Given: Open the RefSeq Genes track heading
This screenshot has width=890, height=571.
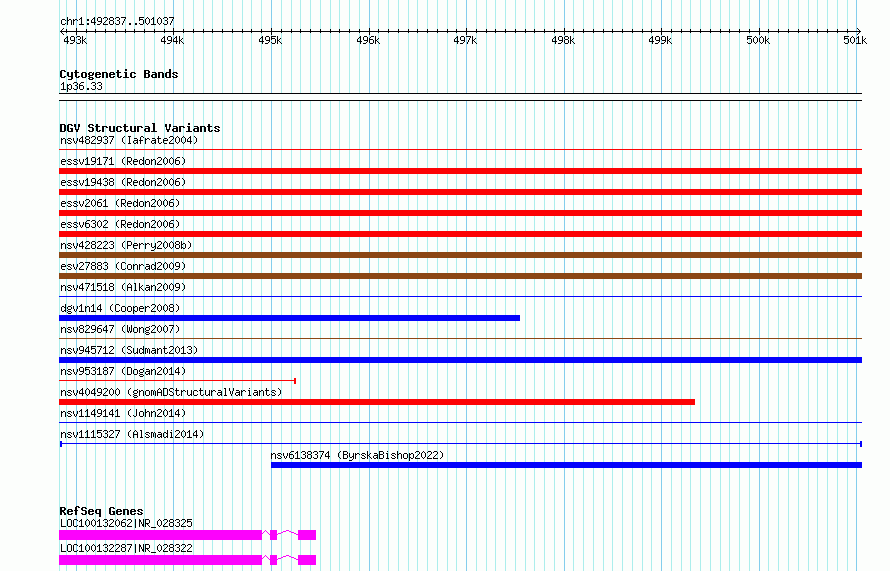Looking at the screenshot, I should [101, 511].
